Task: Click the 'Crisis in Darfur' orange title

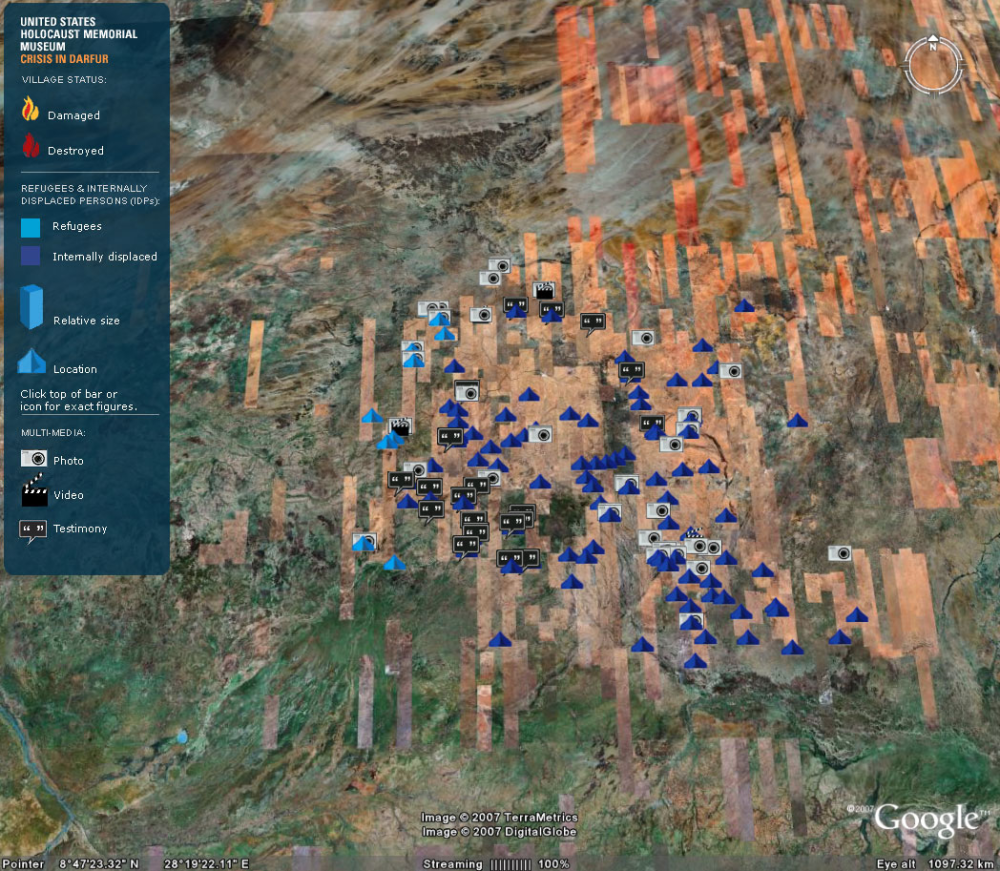Action: coord(64,59)
